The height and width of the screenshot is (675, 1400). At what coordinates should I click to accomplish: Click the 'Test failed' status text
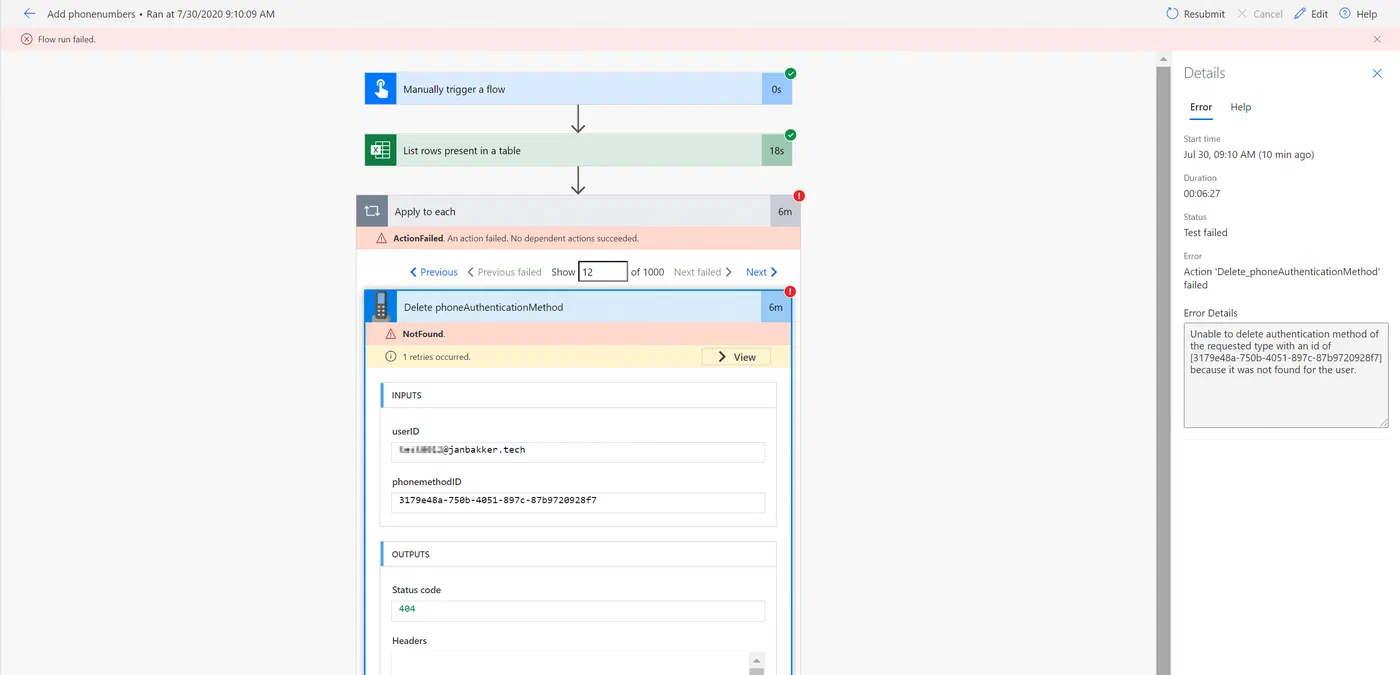pyautogui.click(x=1205, y=233)
